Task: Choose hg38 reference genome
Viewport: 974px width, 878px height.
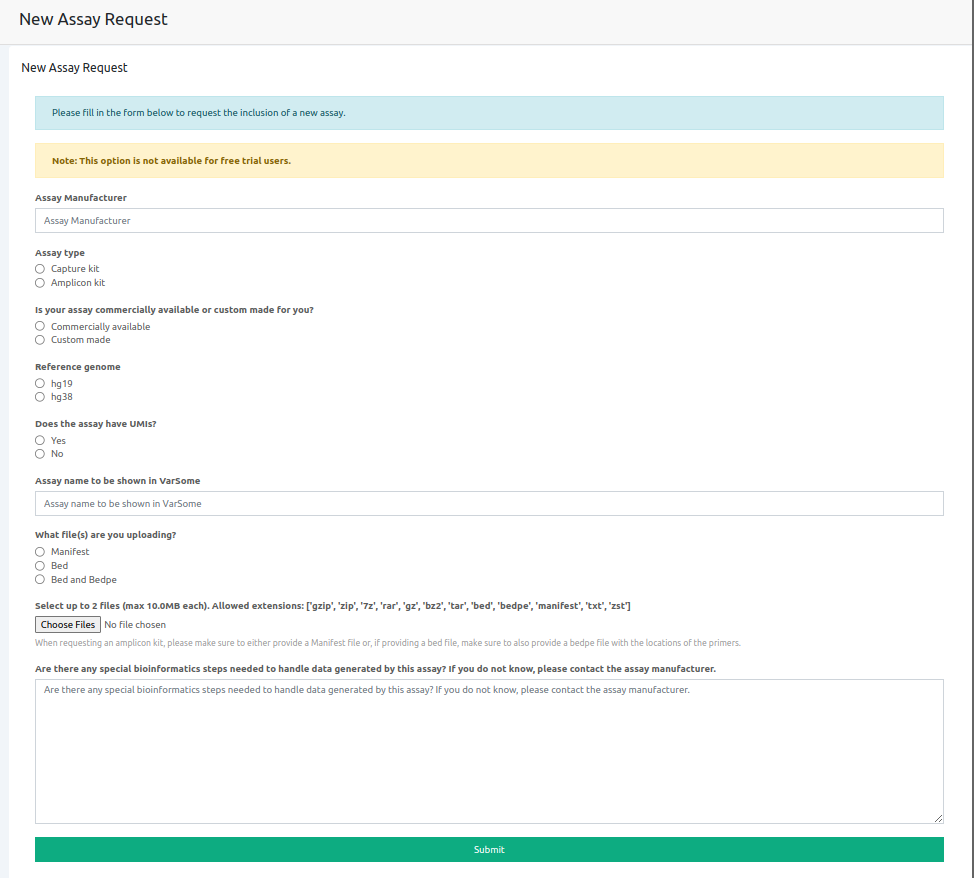Action: [40, 397]
